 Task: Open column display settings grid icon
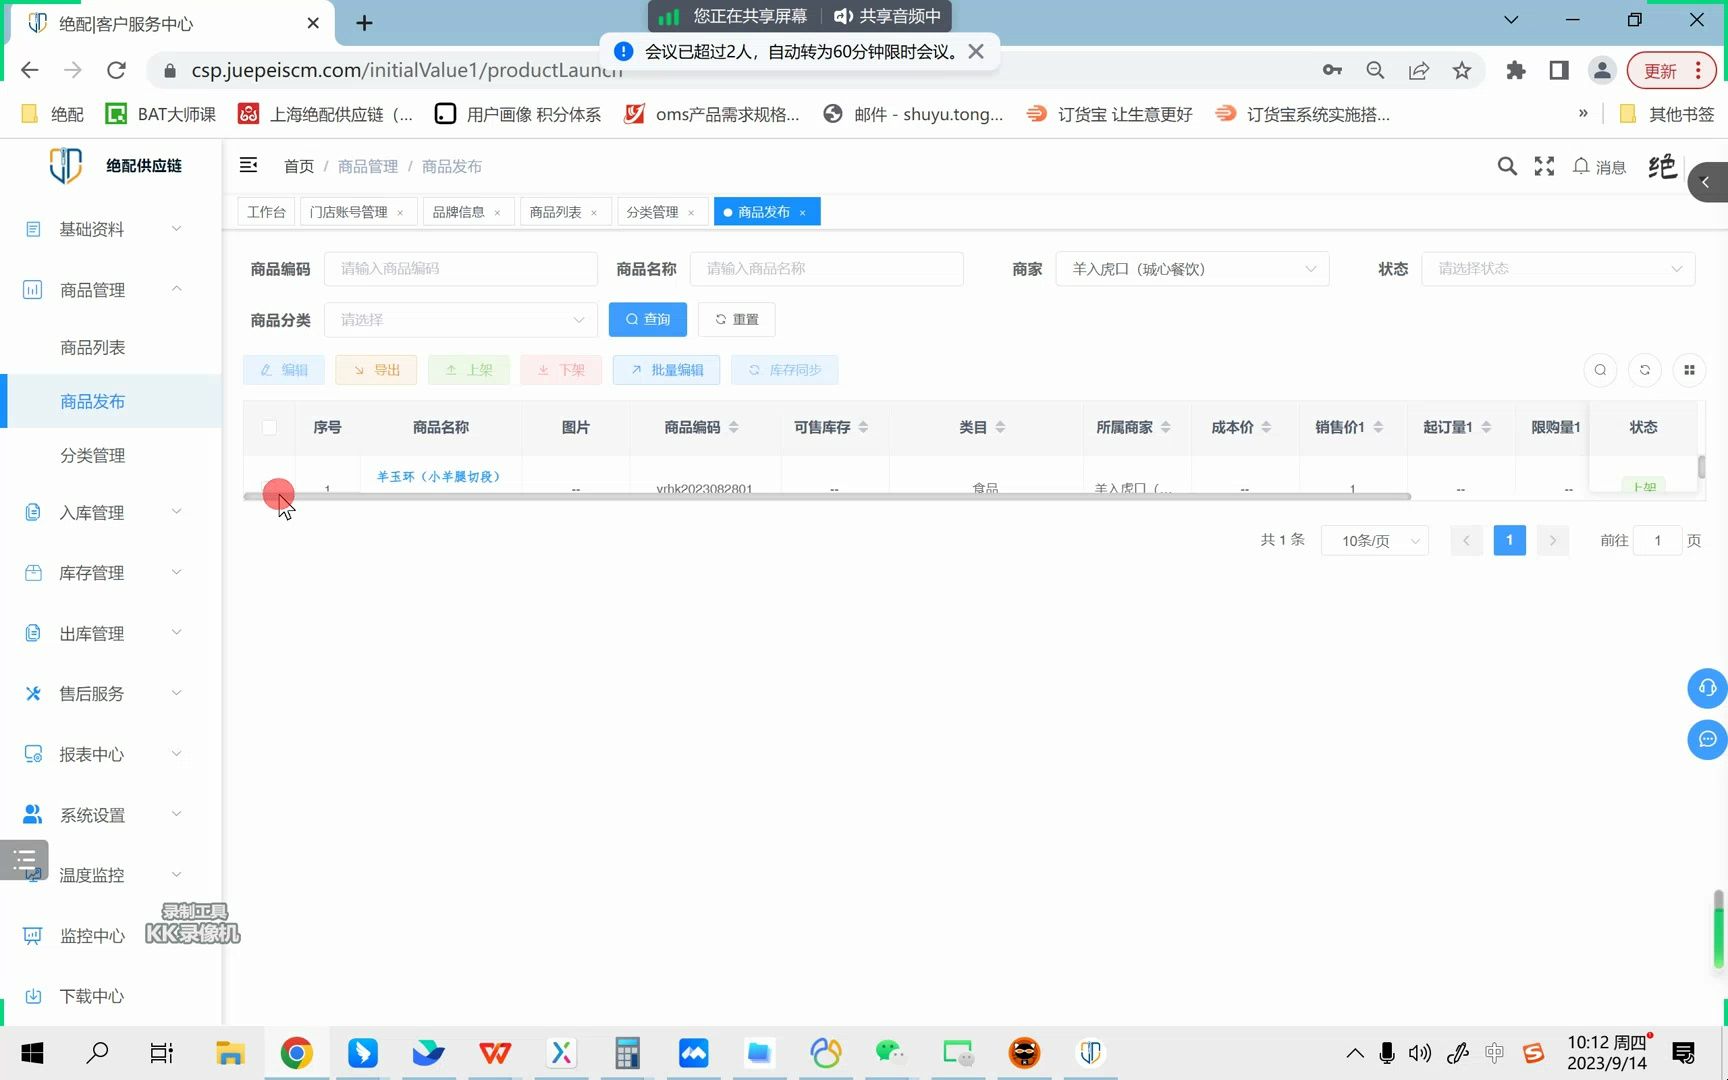pyautogui.click(x=1689, y=370)
